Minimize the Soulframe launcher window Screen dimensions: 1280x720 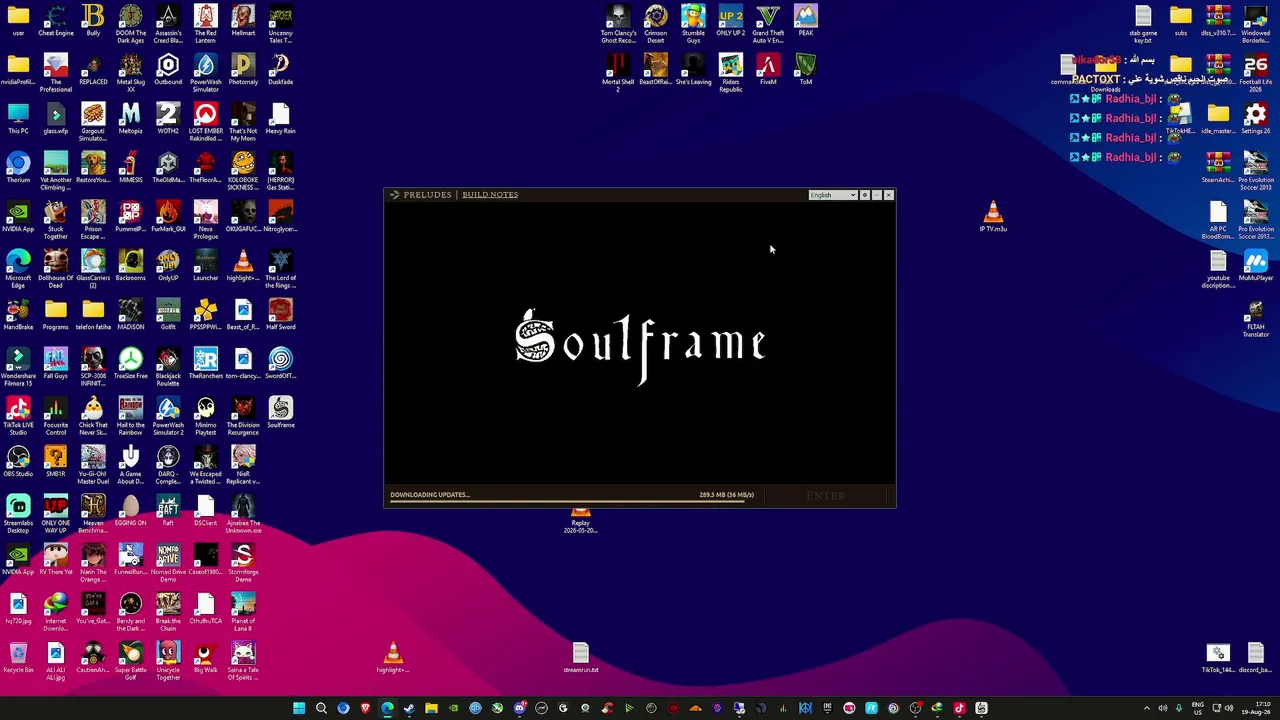pyautogui.click(x=877, y=195)
